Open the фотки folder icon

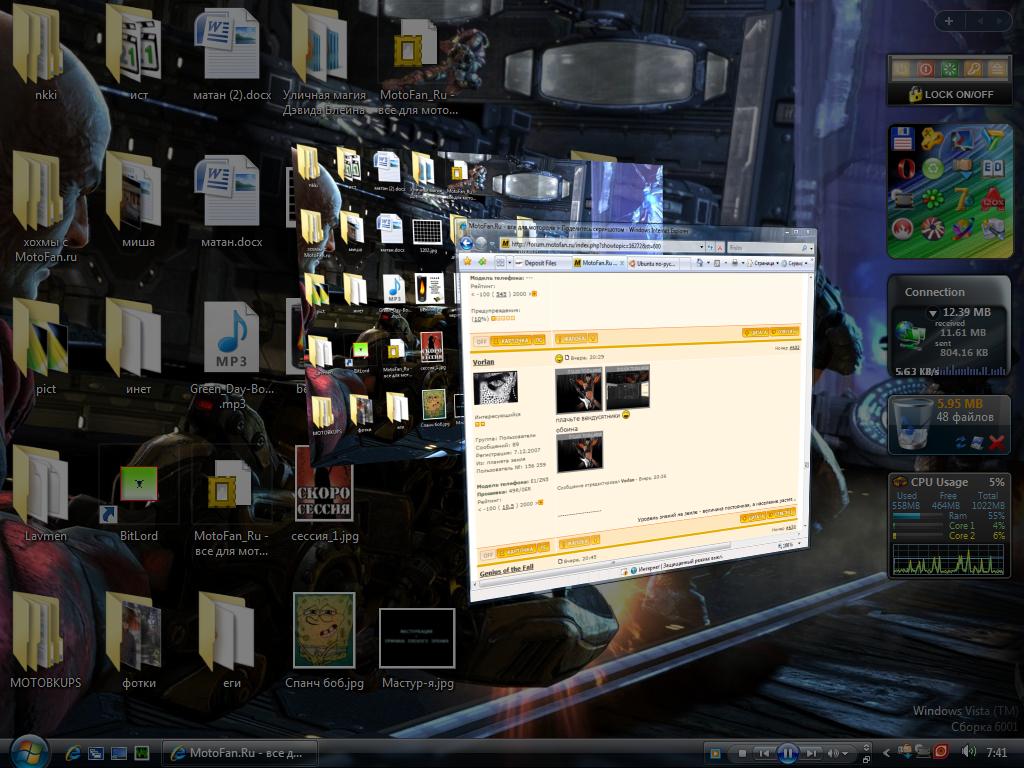click(x=134, y=632)
